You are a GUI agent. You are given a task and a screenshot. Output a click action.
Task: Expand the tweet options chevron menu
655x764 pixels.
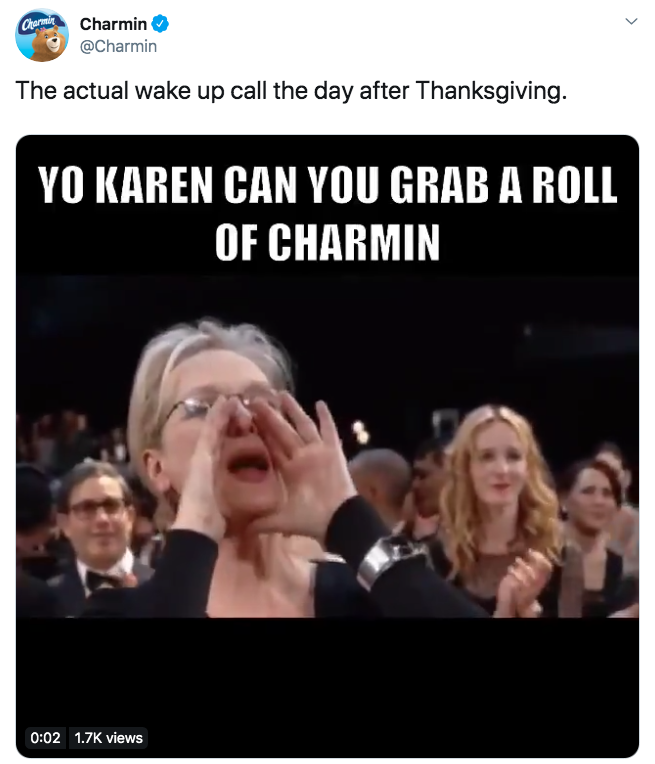click(x=631, y=21)
